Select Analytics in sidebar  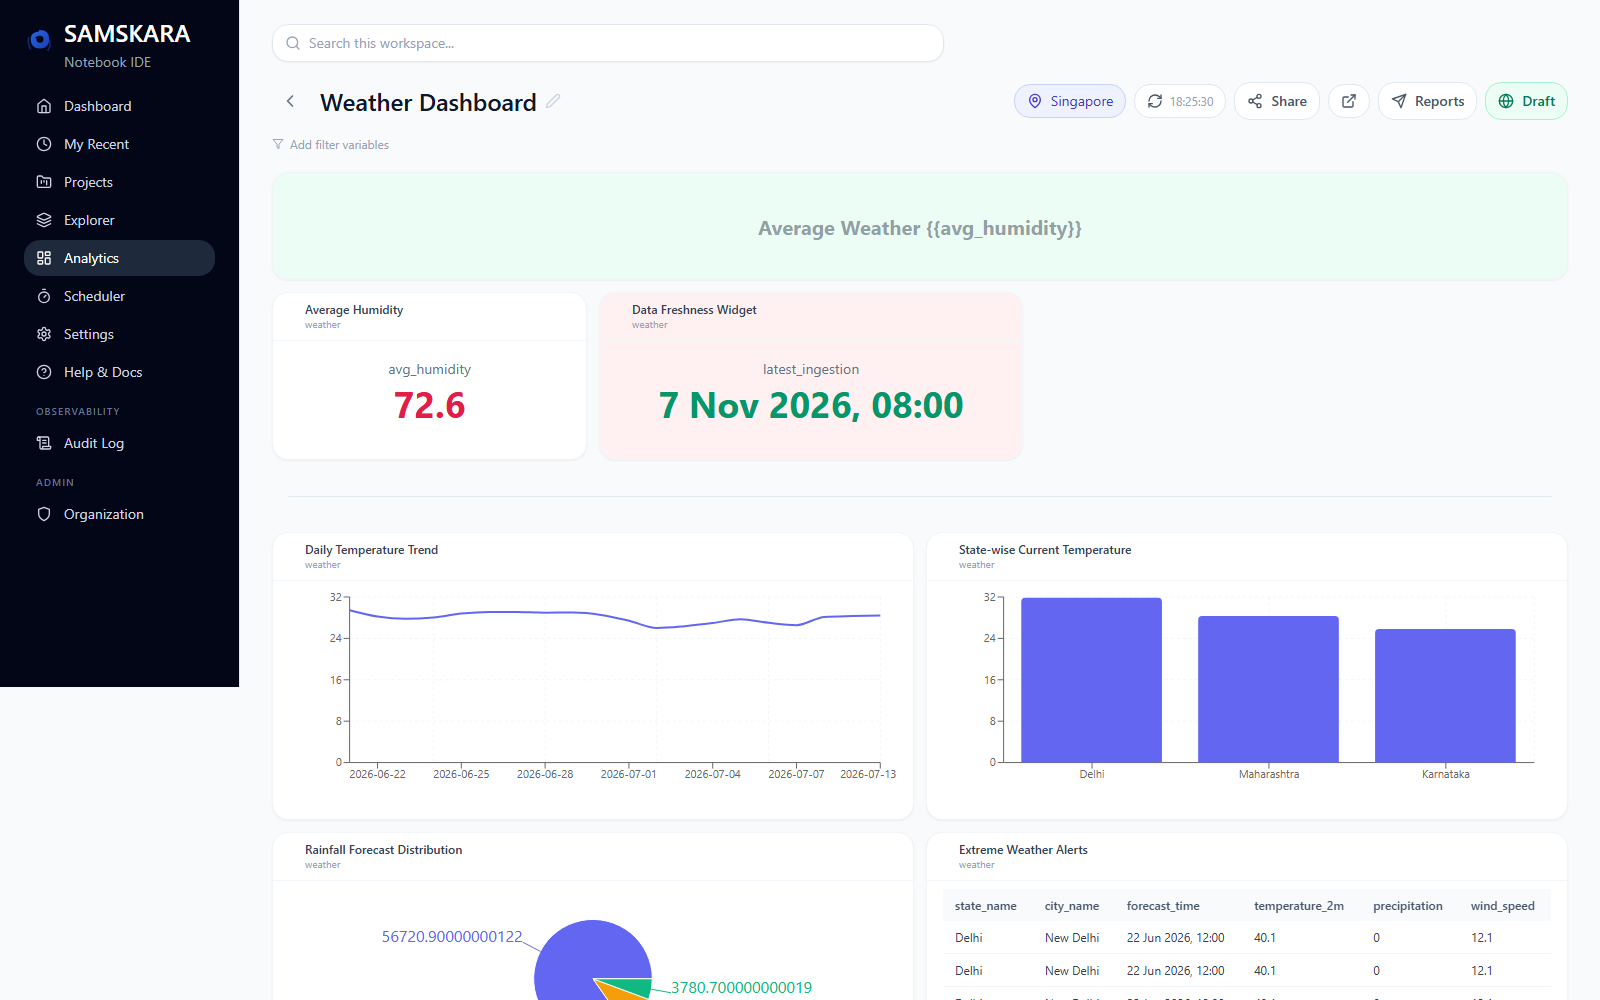click(x=119, y=258)
